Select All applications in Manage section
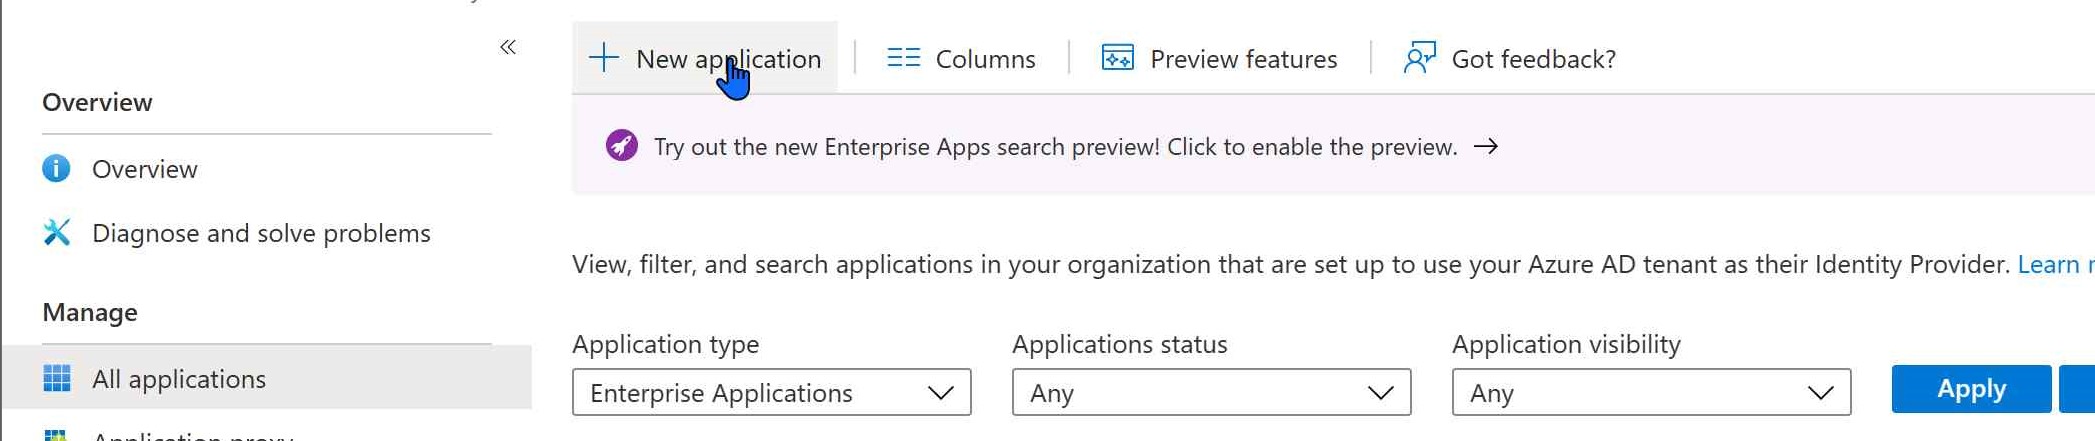 point(267,378)
